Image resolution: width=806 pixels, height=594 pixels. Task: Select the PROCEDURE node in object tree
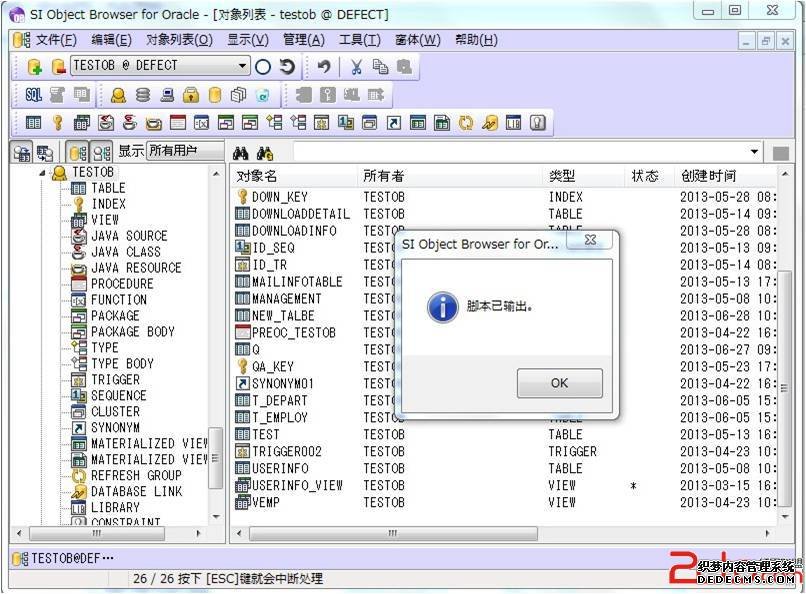(122, 284)
